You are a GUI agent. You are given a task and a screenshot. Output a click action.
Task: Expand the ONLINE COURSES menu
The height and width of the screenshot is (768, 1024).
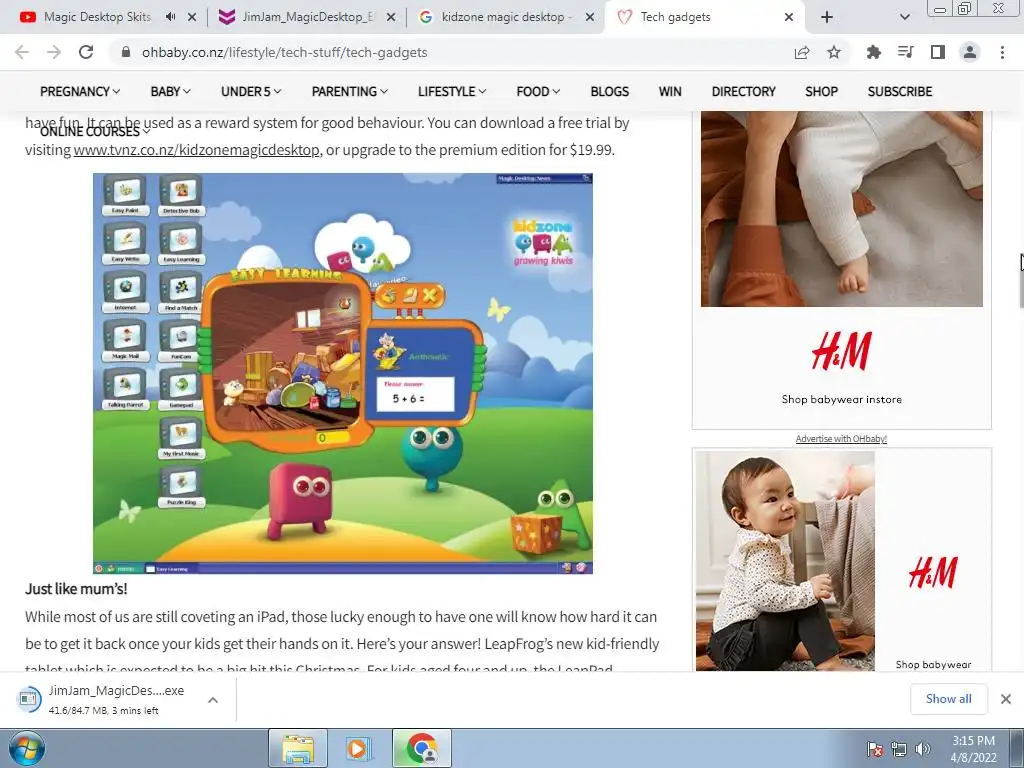[x=95, y=131]
